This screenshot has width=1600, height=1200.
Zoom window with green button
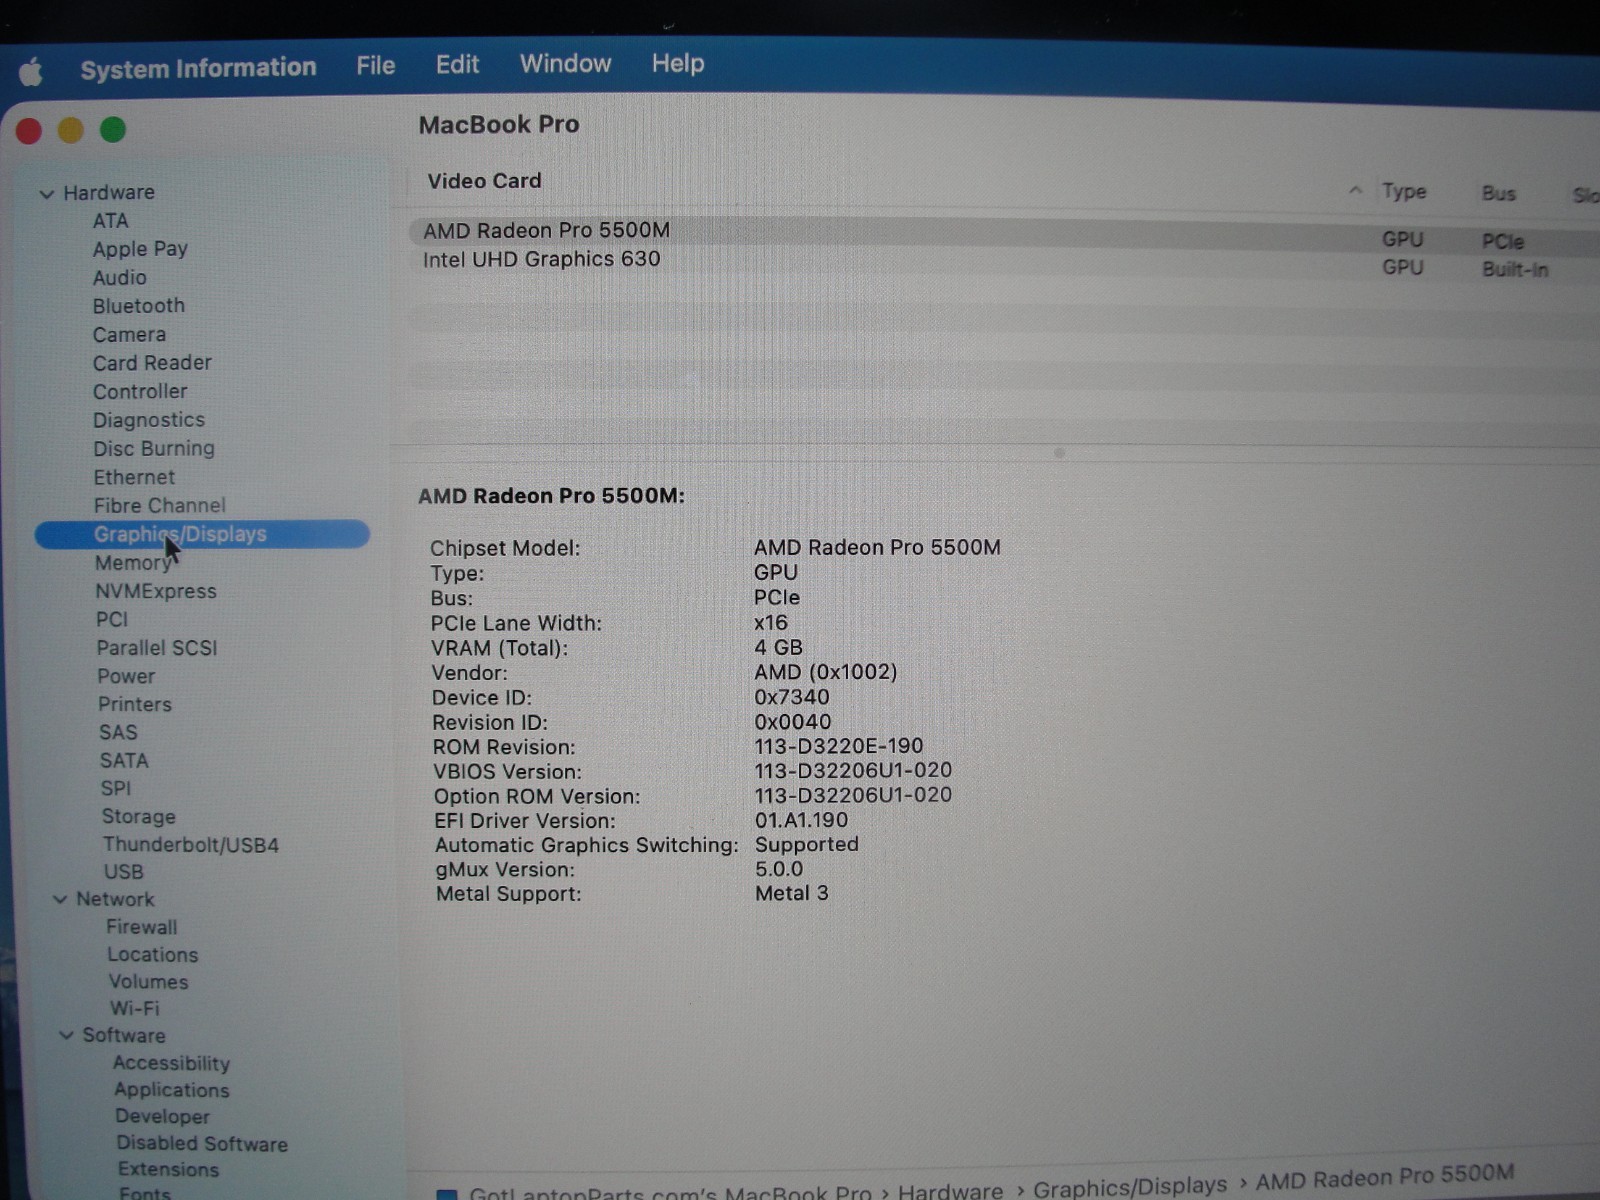point(113,129)
